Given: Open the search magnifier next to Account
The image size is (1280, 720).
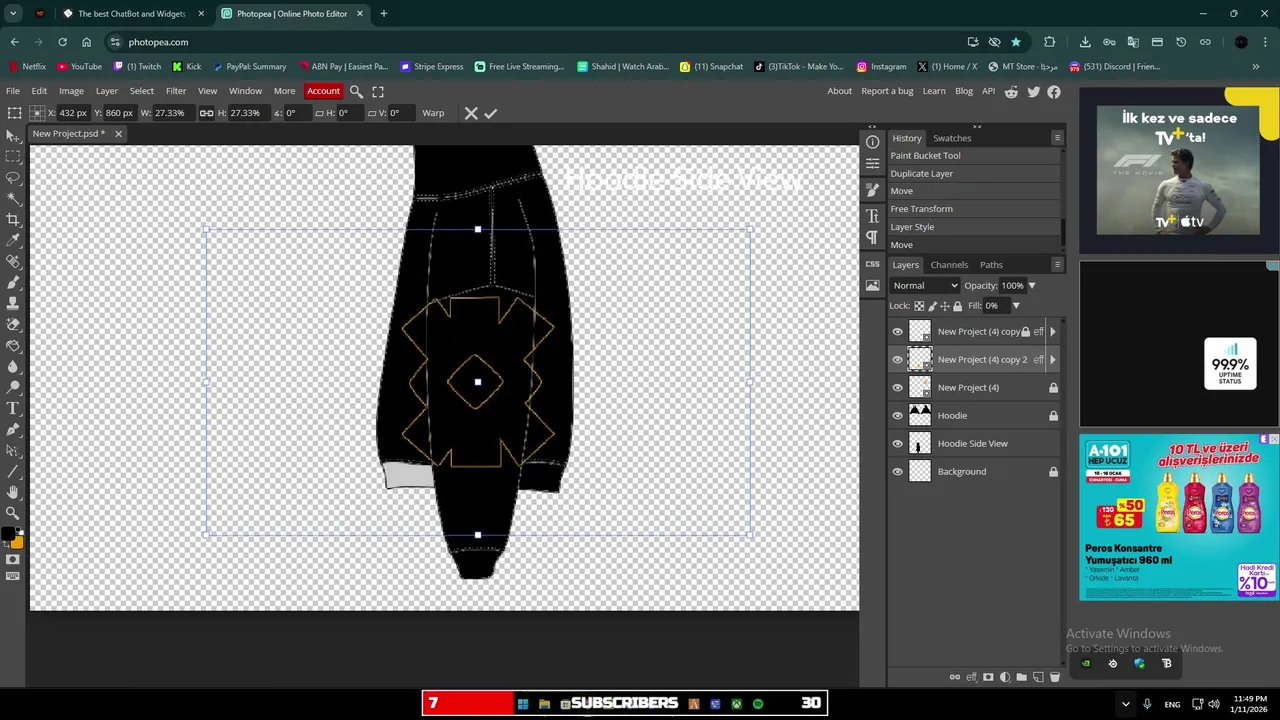Looking at the screenshot, I should pos(356,91).
